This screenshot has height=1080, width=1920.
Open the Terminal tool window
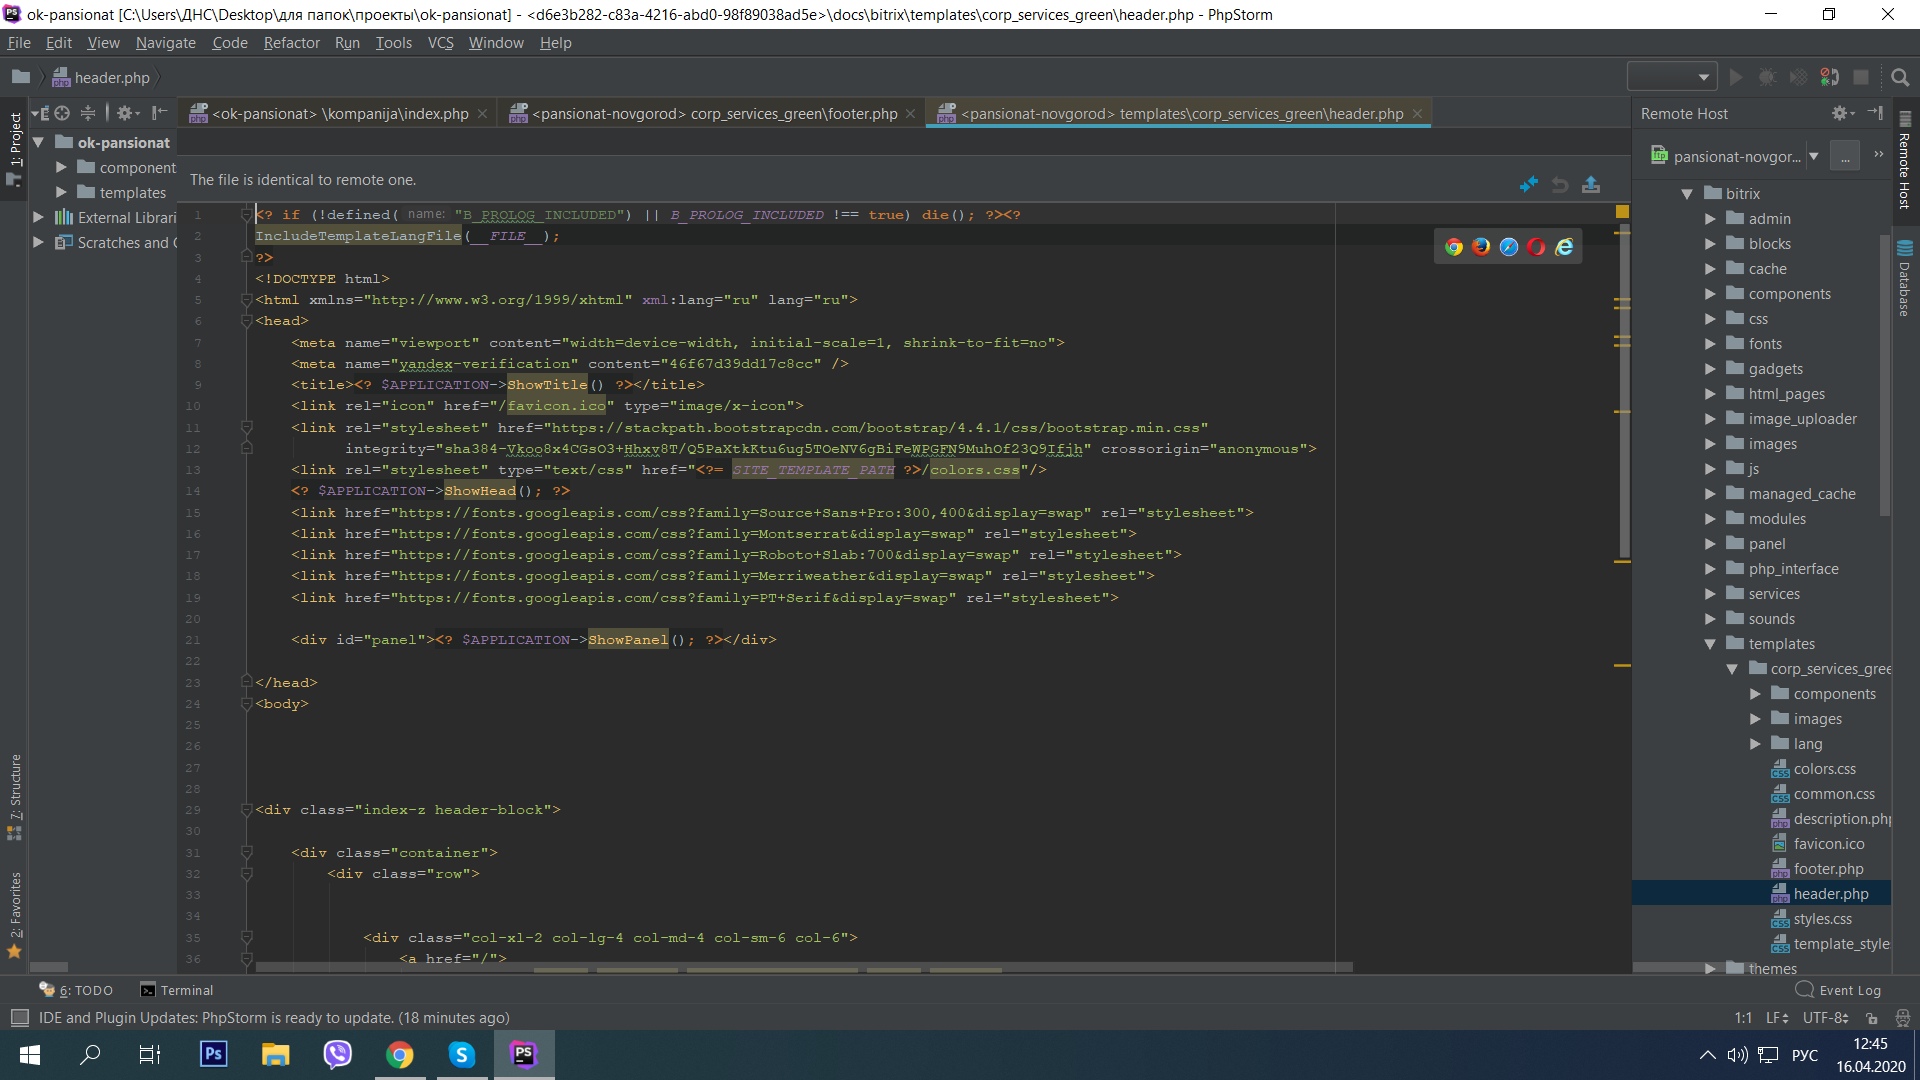(177, 990)
